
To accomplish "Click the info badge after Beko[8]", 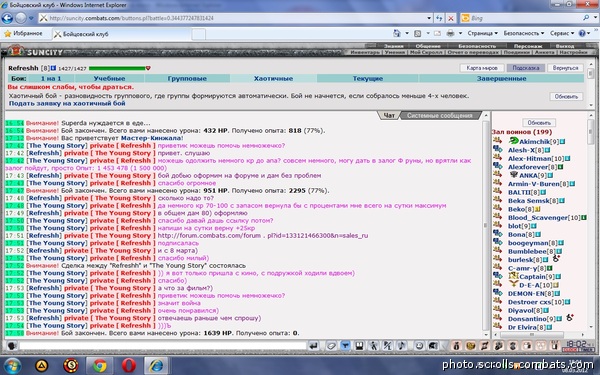I will click(537, 209).
